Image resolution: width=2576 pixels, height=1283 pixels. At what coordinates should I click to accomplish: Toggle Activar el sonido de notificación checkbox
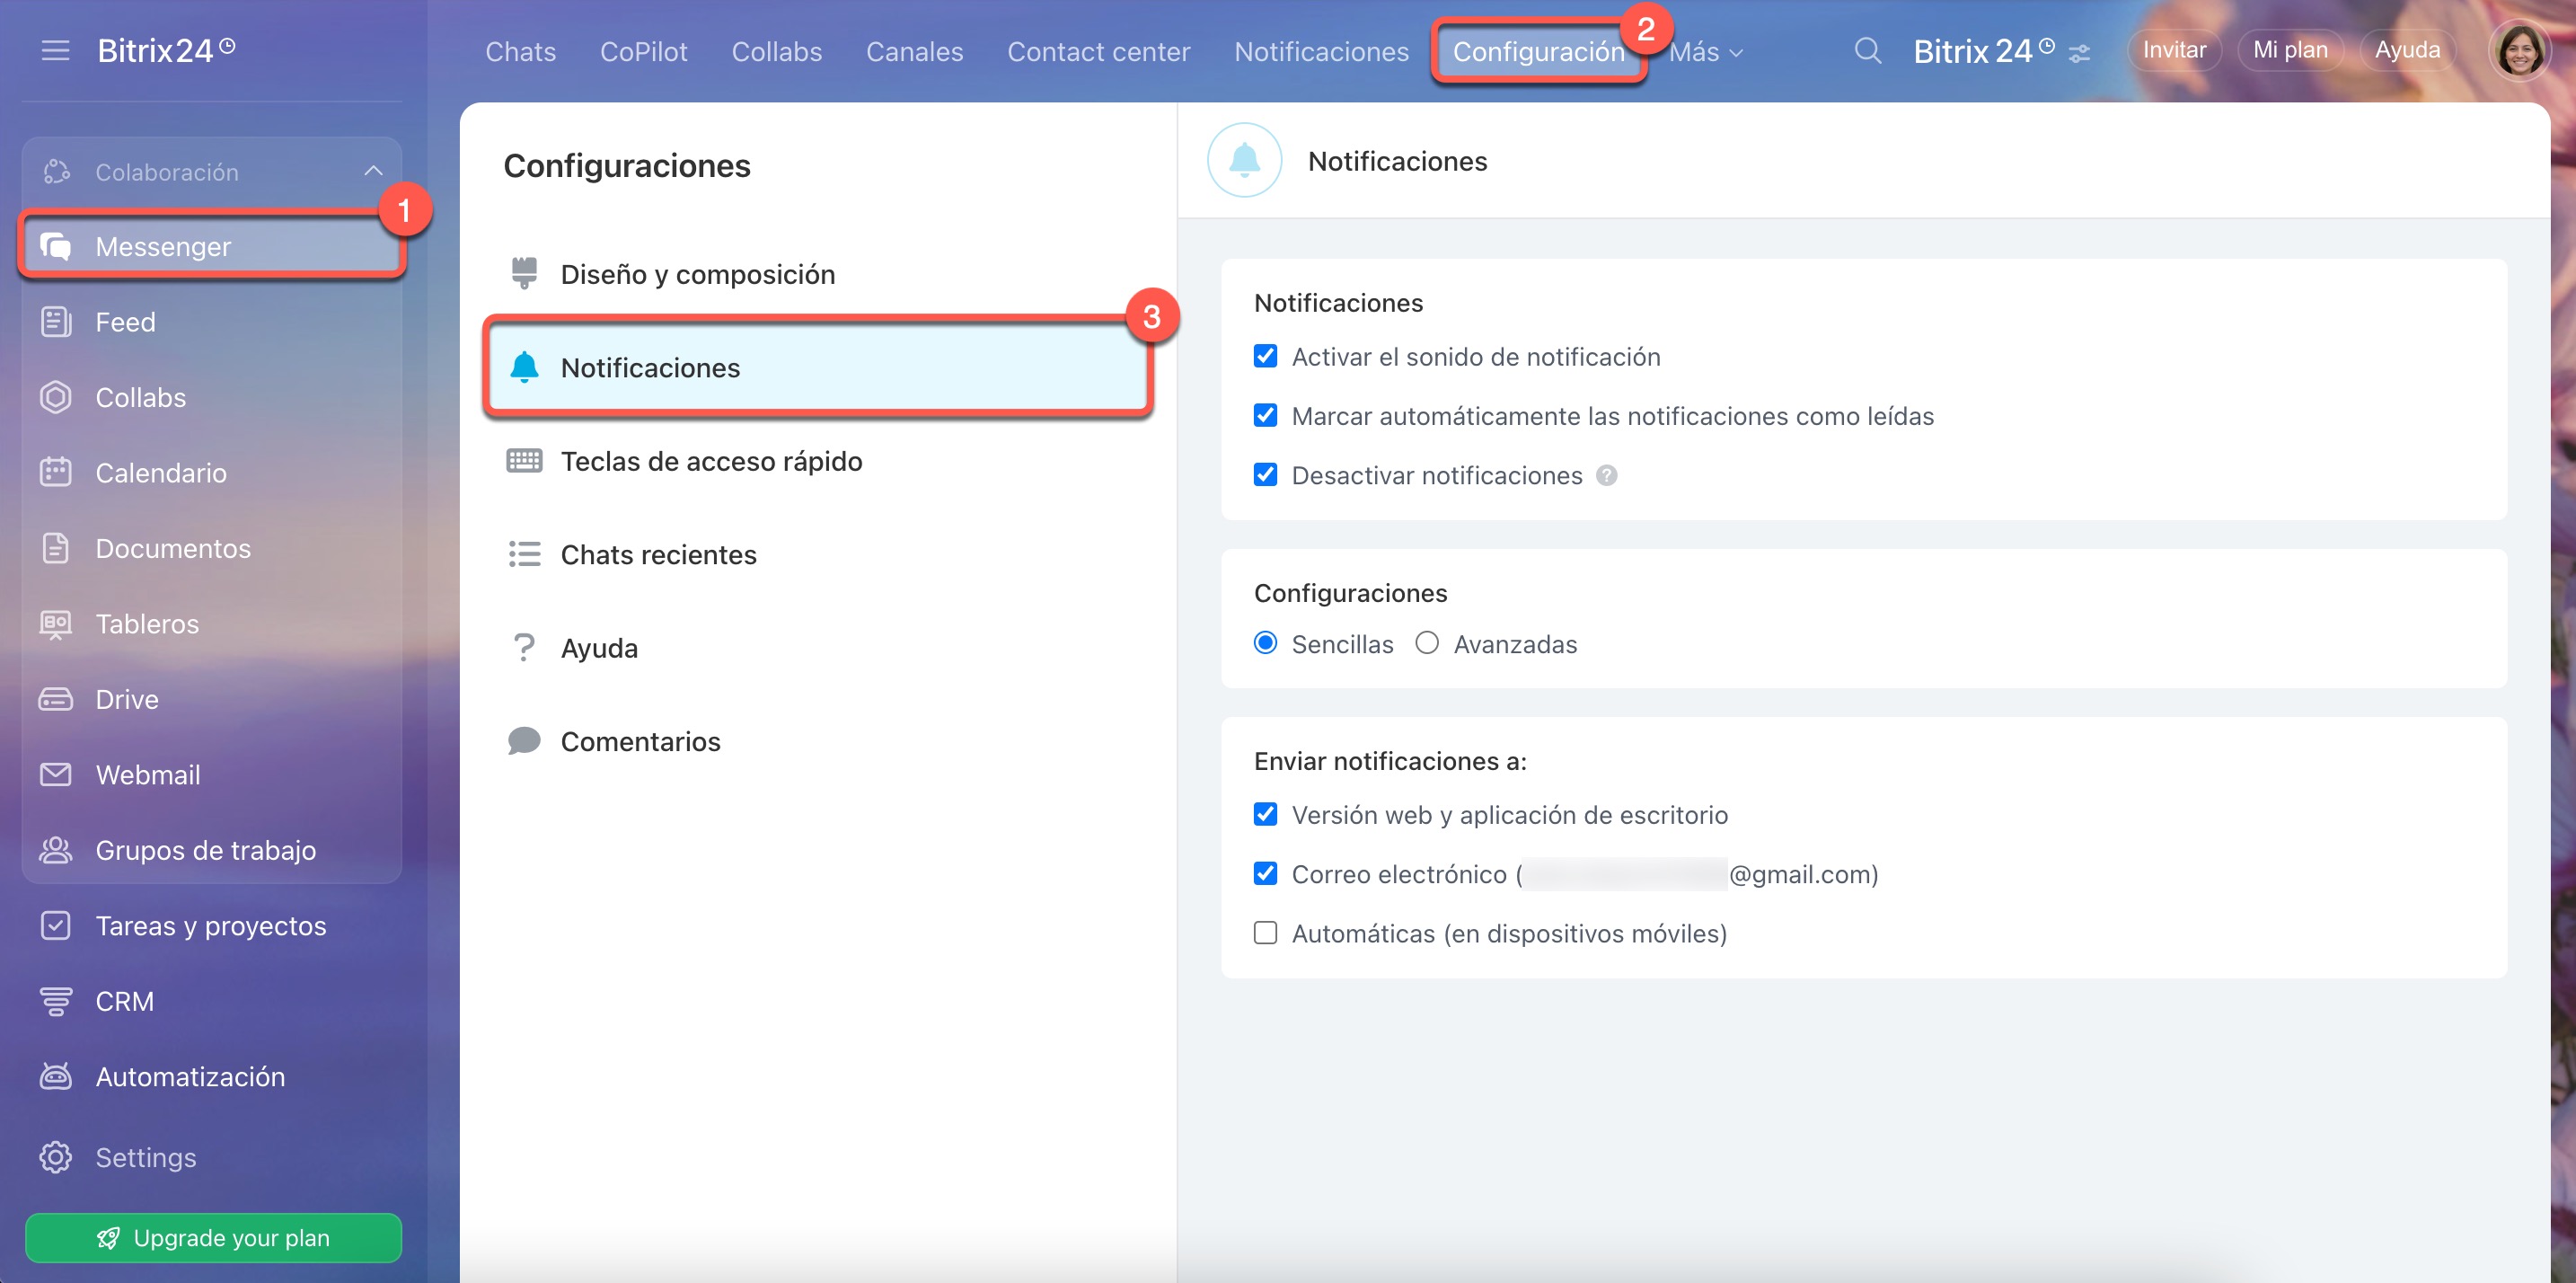(1266, 356)
